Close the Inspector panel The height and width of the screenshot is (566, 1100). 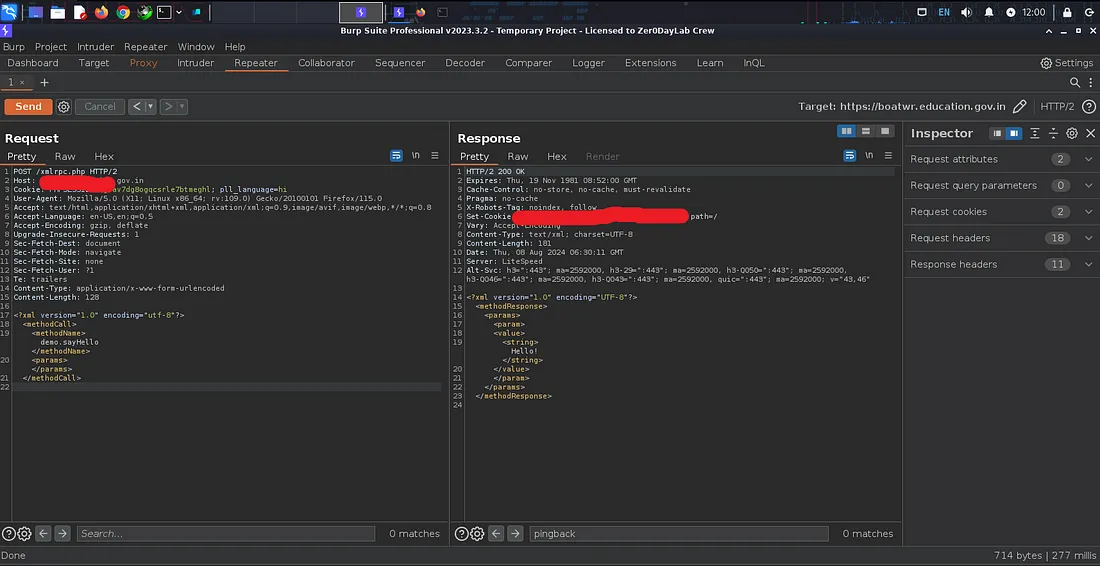(1090, 133)
